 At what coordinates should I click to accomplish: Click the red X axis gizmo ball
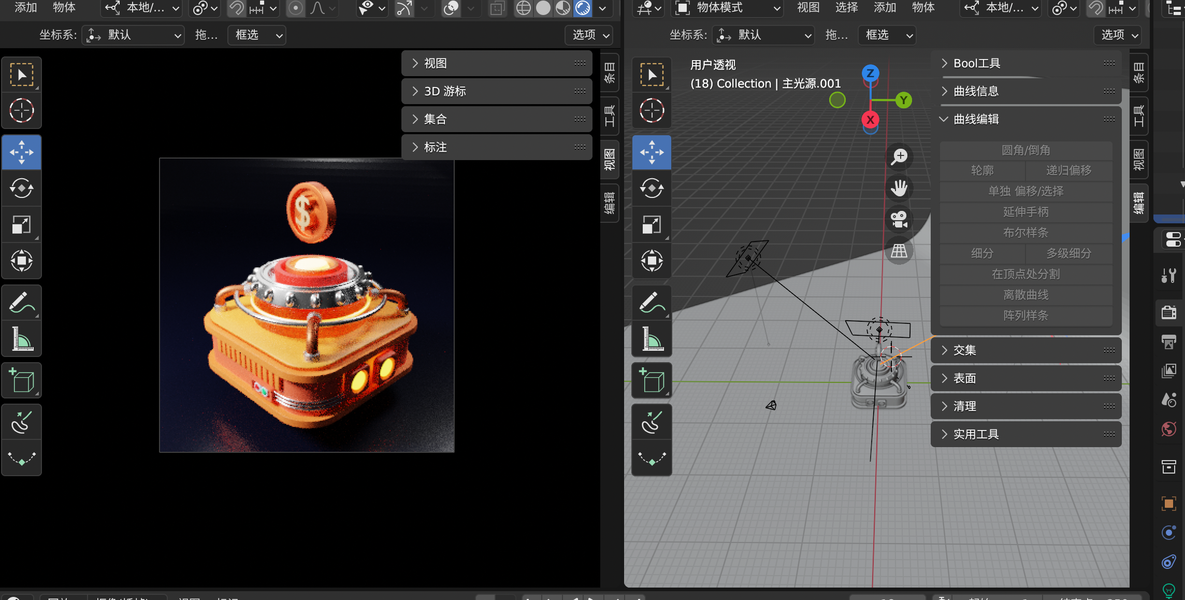(x=870, y=119)
